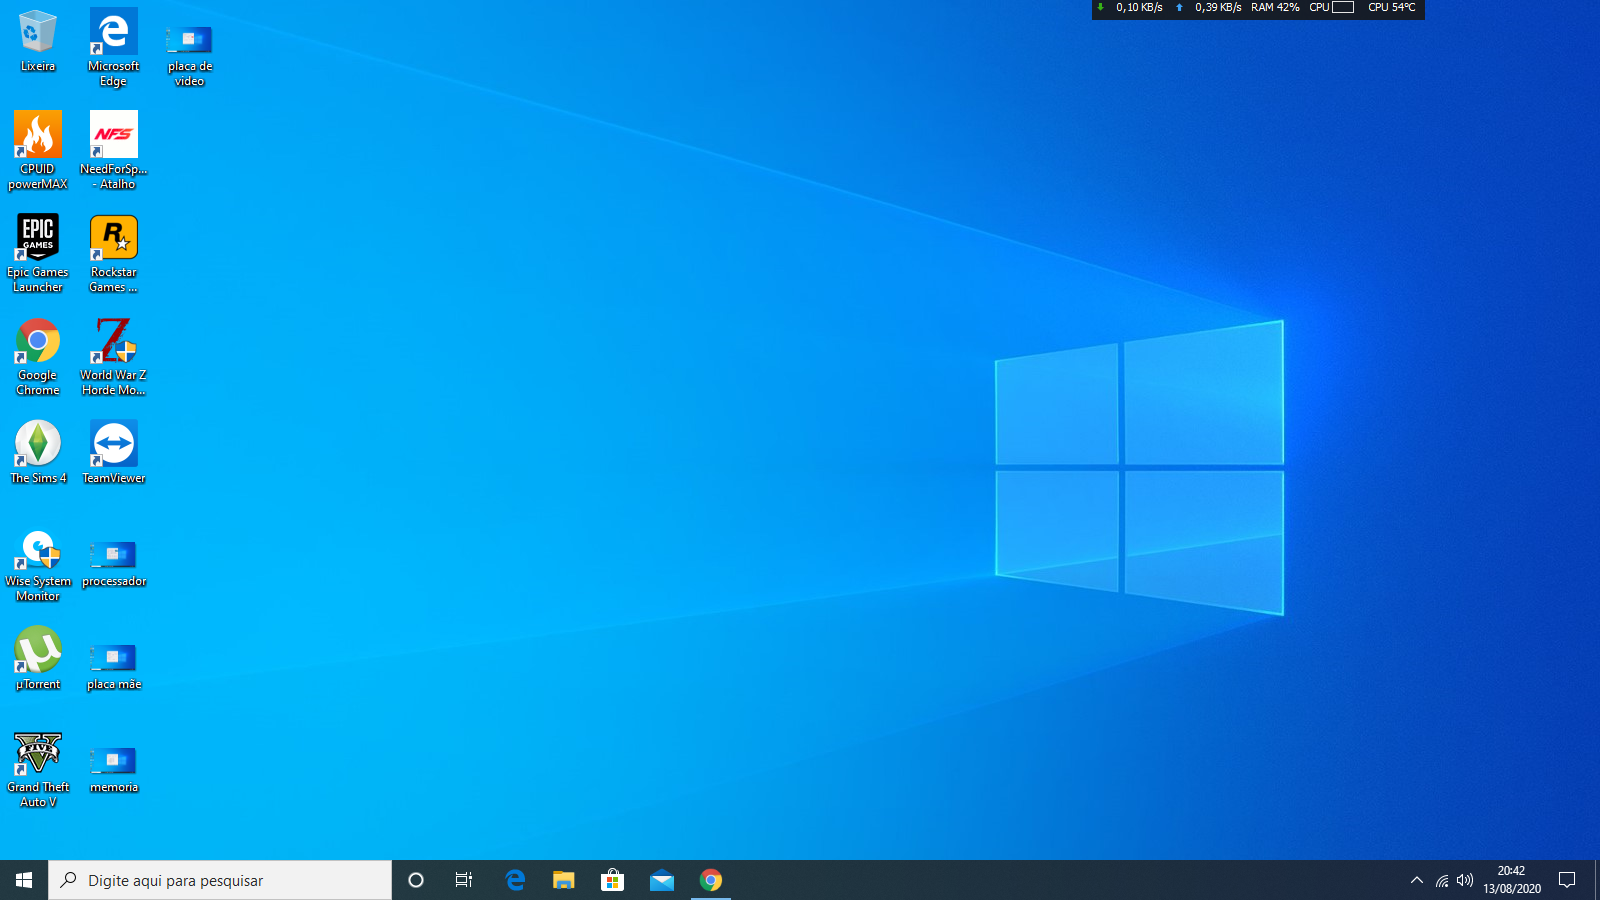Switch to Chrome on the taskbar
This screenshot has height=900, width=1600.
pos(711,880)
